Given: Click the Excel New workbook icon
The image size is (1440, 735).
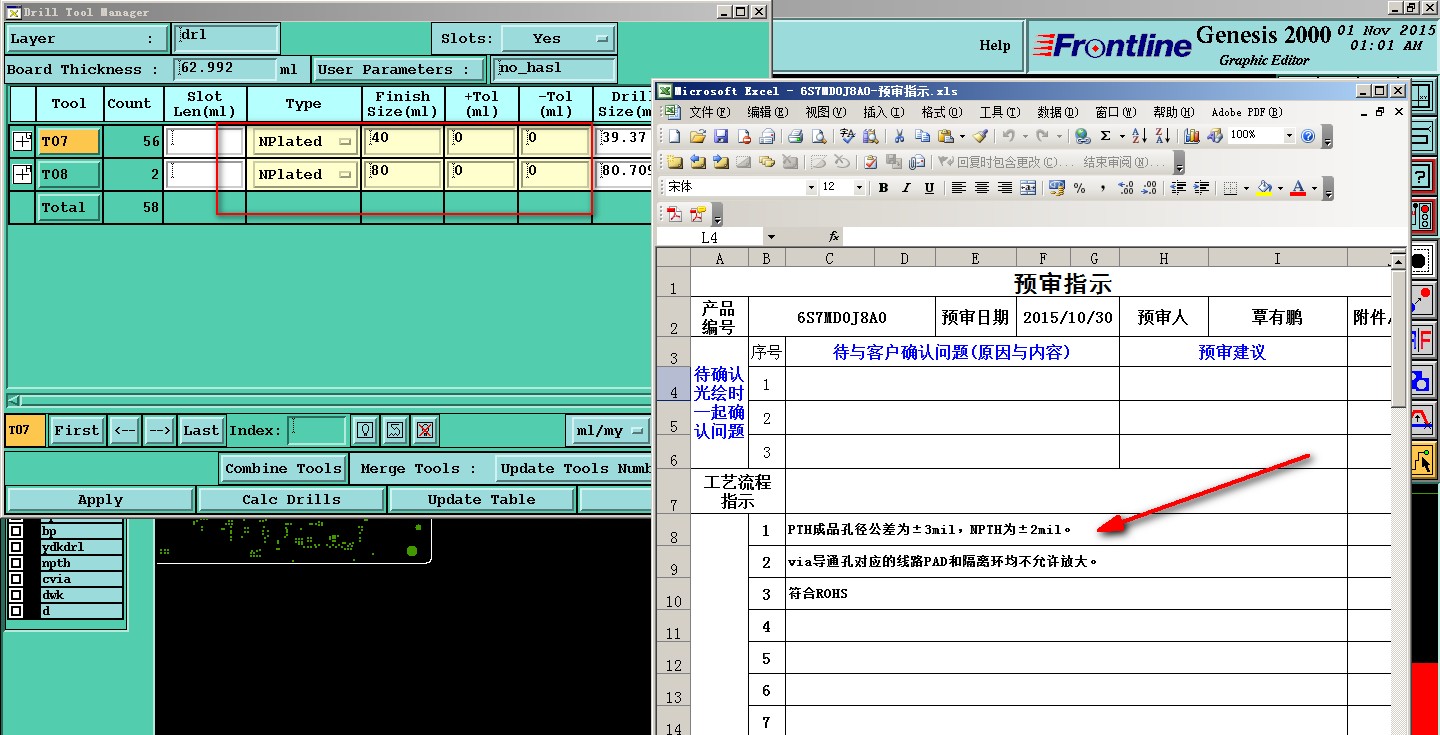Looking at the screenshot, I should coord(675,136).
